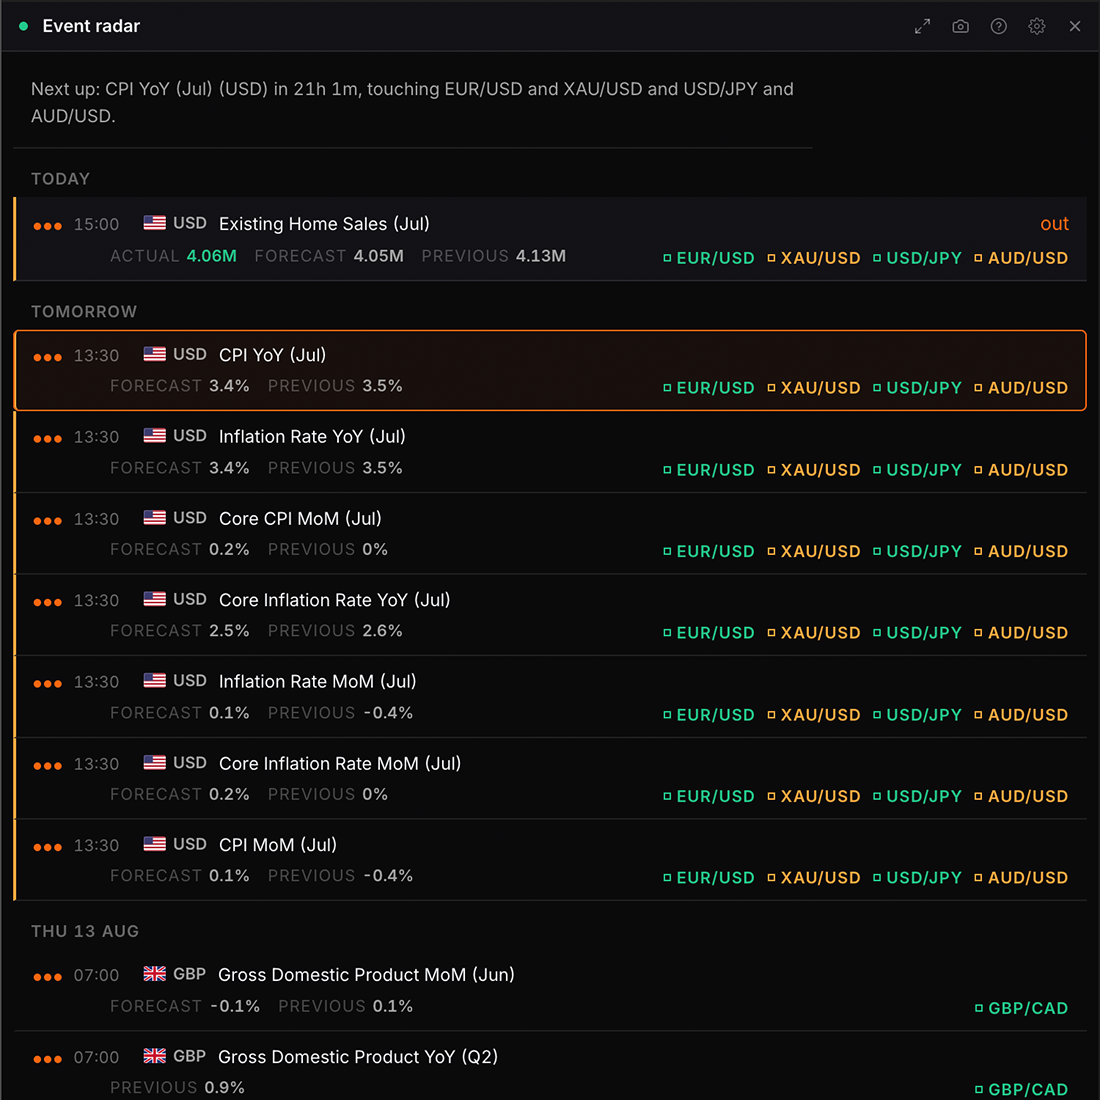1100x1100 pixels.
Task: Click the forecast value 4.05M
Action: 379,256
